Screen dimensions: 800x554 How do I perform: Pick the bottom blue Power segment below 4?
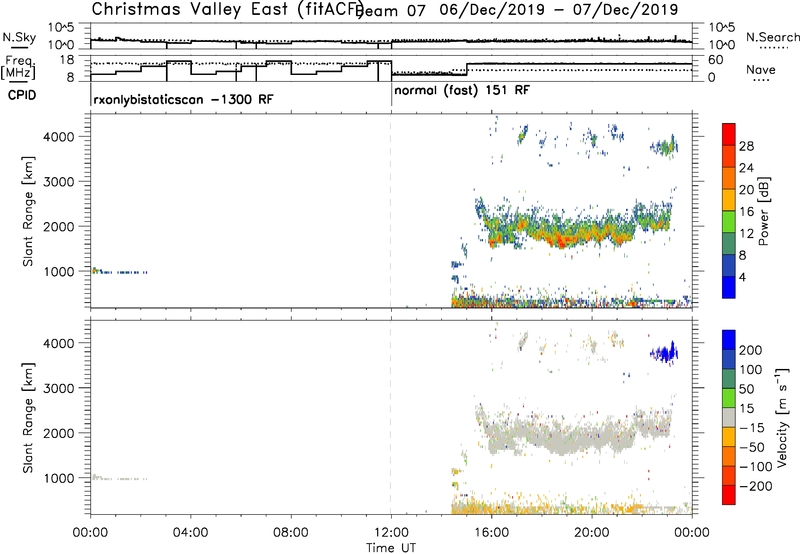click(729, 287)
